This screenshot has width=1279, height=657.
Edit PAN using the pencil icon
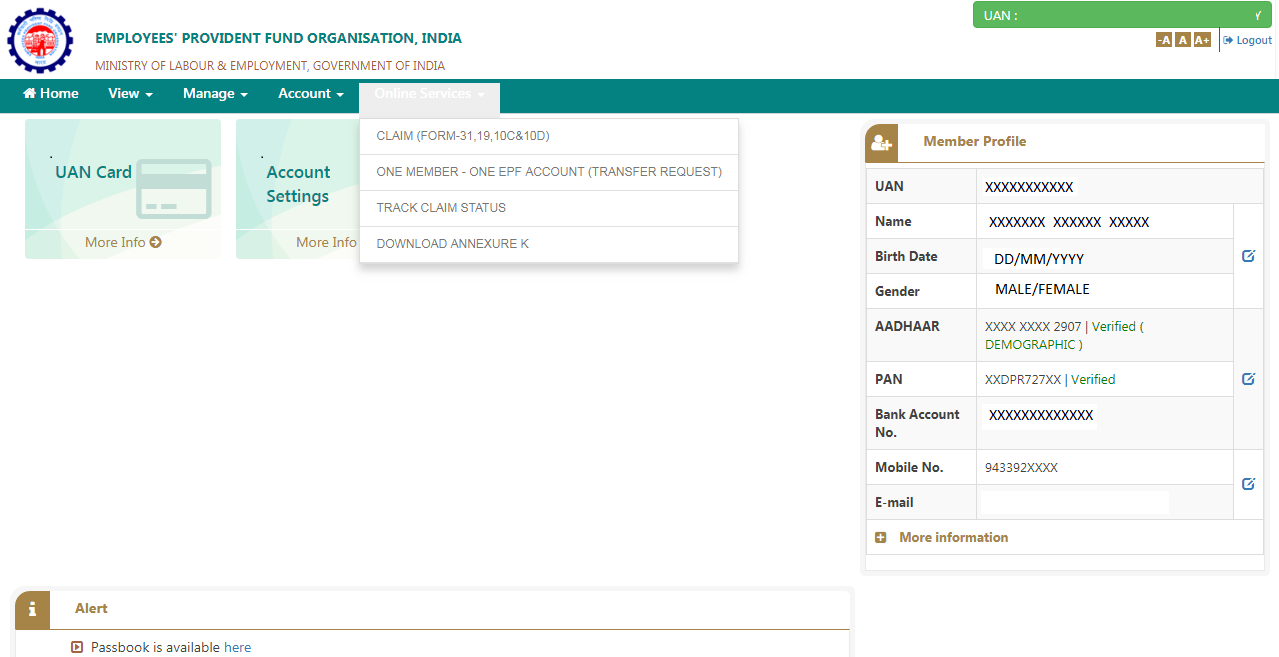coord(1247,379)
